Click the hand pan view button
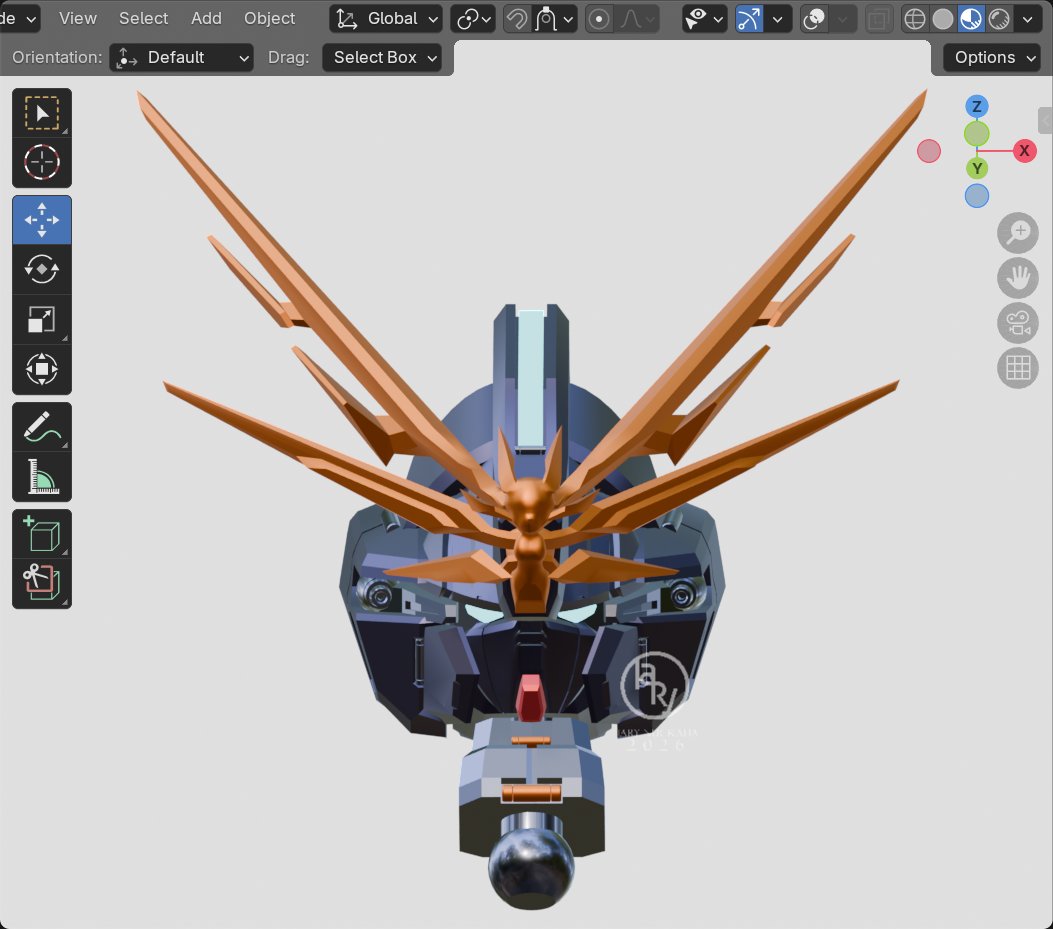 pos(1018,277)
